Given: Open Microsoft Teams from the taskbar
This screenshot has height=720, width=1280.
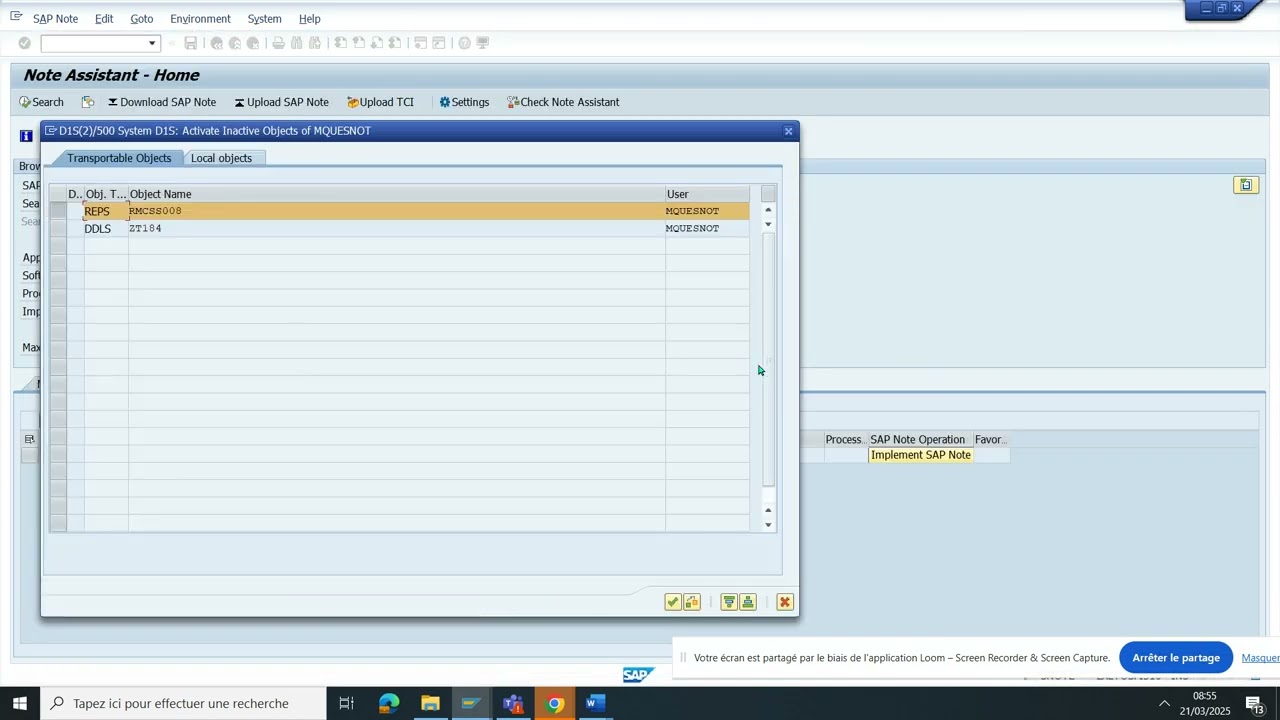Looking at the screenshot, I should (513, 704).
